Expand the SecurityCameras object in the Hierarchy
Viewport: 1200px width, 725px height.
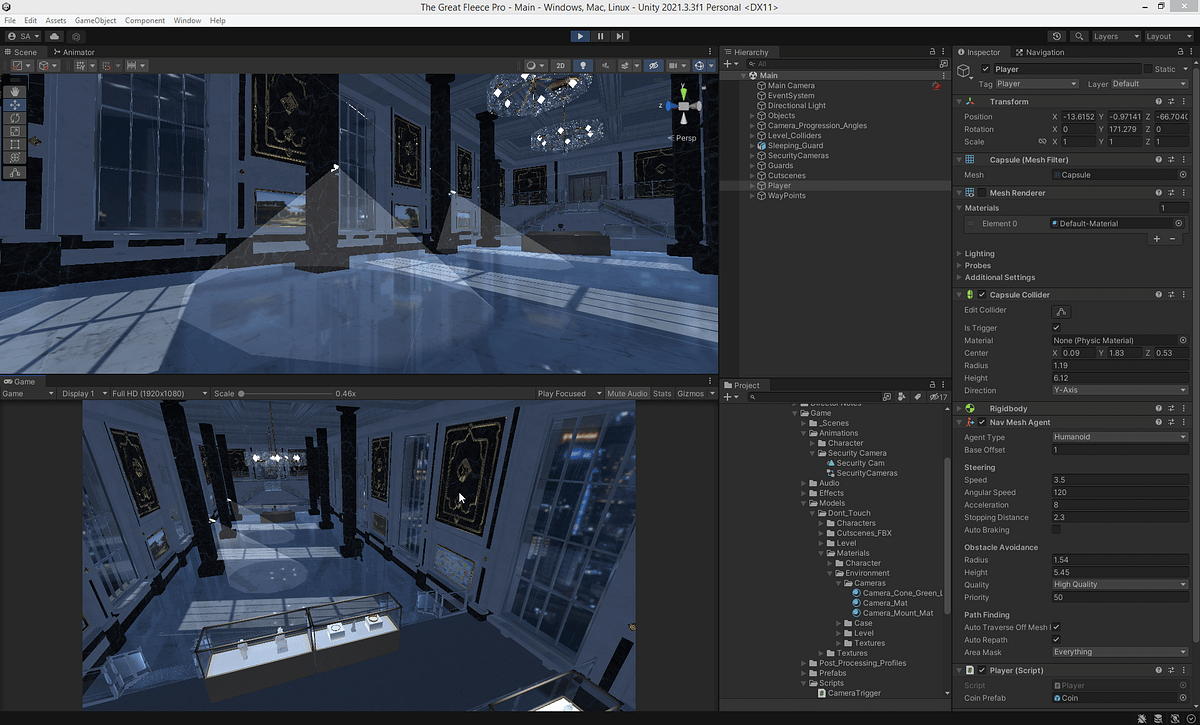tap(752, 155)
